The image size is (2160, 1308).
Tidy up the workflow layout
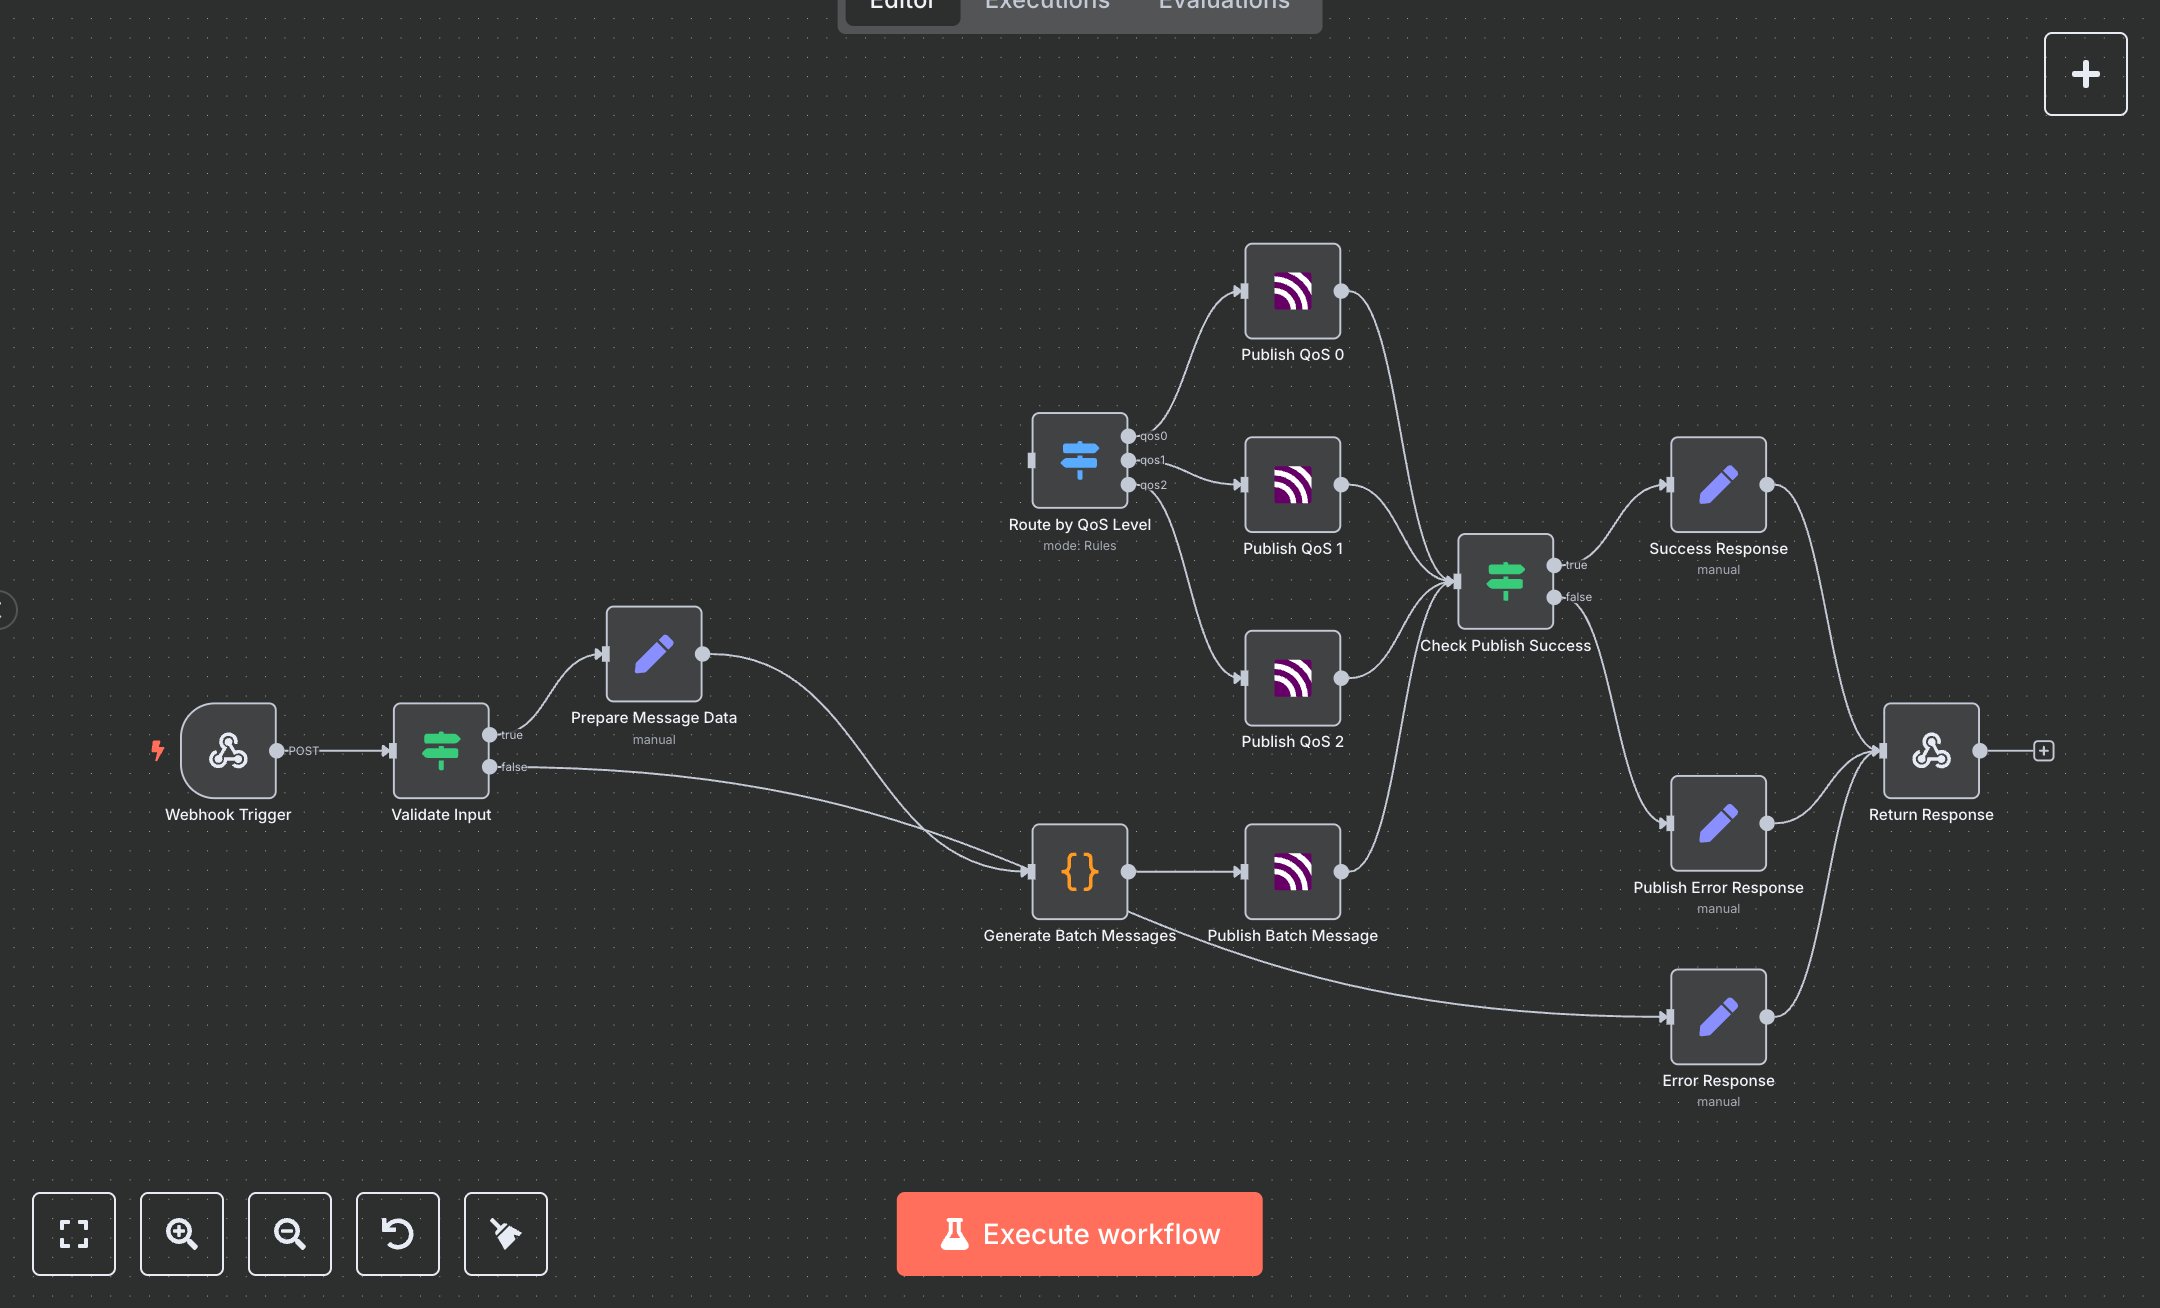(x=506, y=1234)
